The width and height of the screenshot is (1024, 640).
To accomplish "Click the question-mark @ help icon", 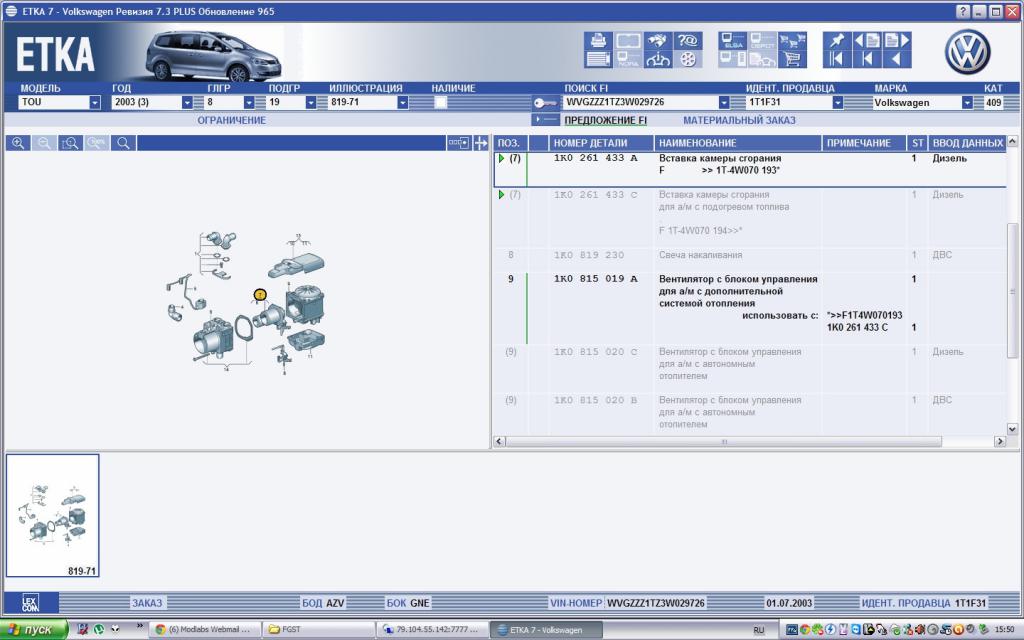I will 687,40.
